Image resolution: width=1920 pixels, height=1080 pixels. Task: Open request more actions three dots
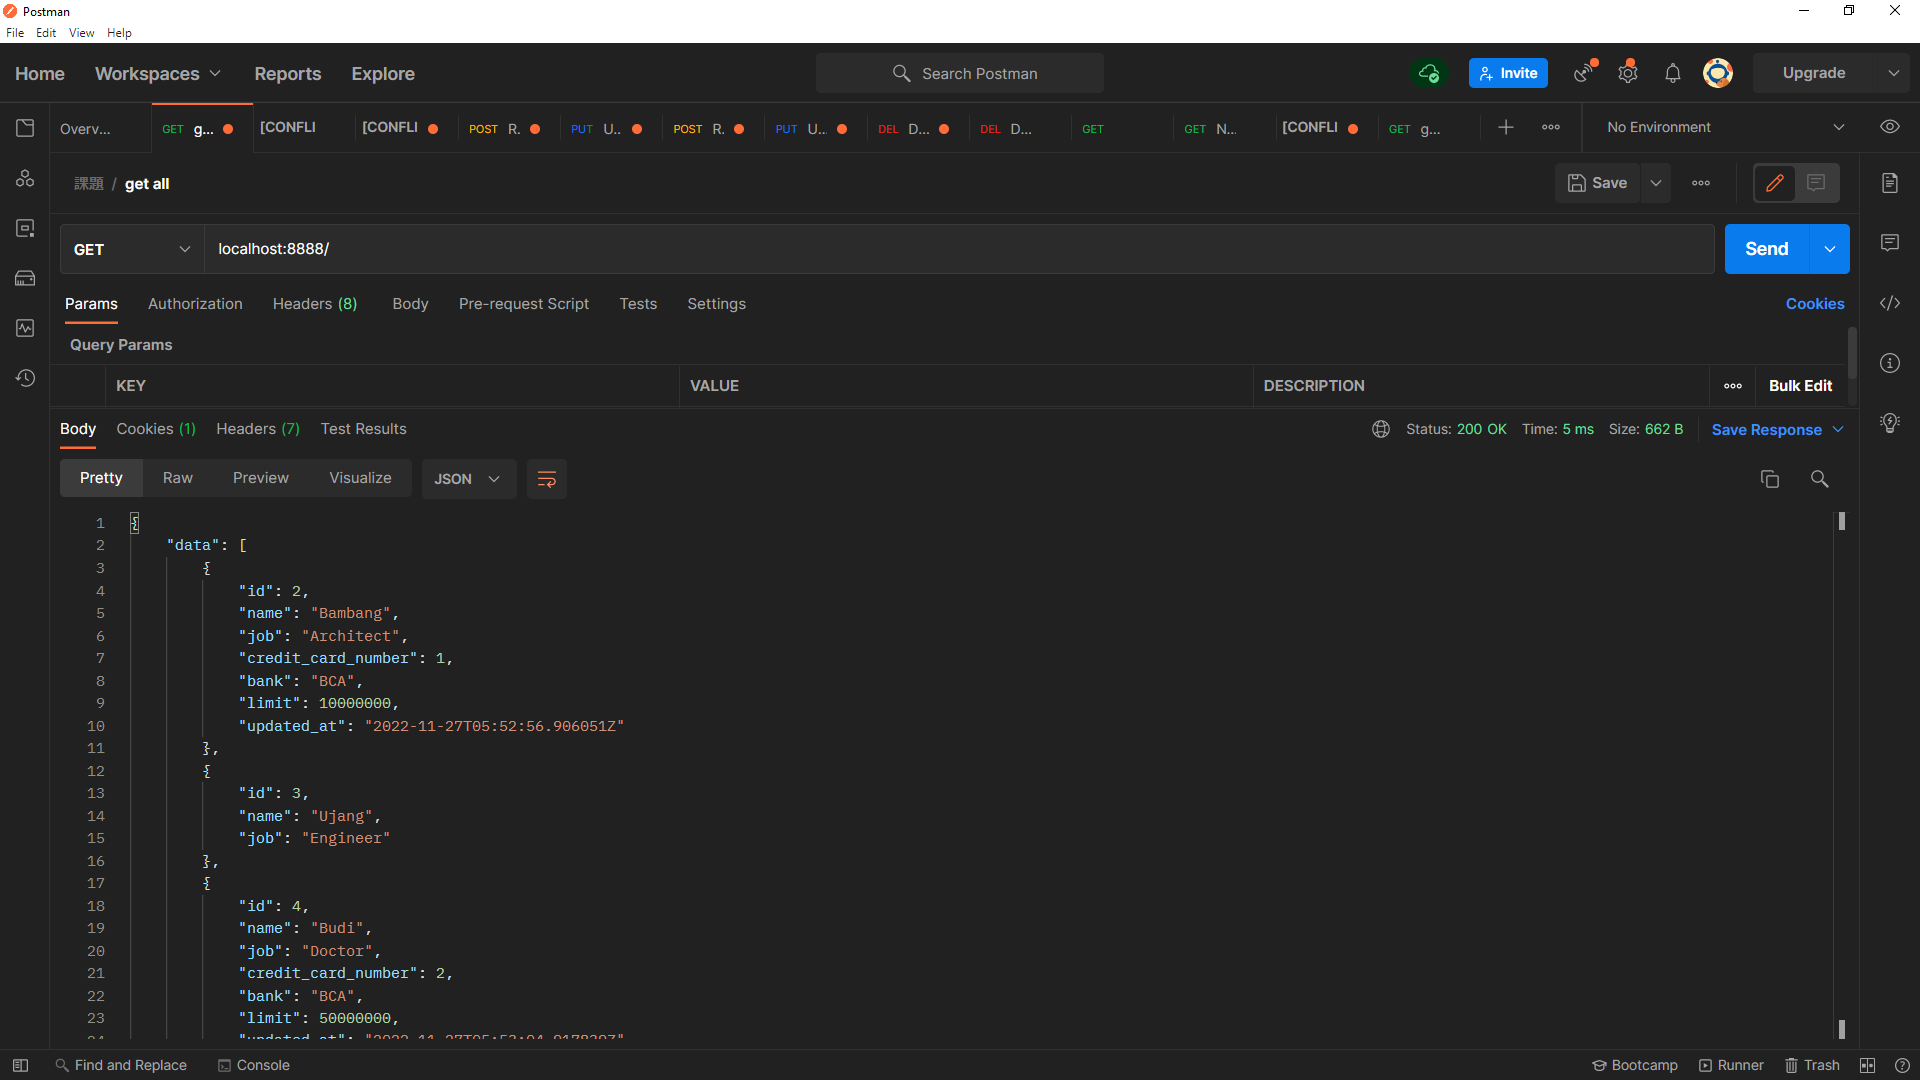pyautogui.click(x=1701, y=183)
